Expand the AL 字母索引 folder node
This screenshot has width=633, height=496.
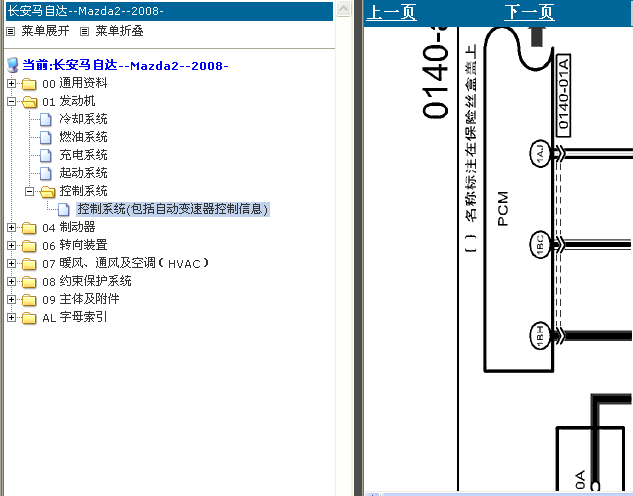click(x=11, y=318)
